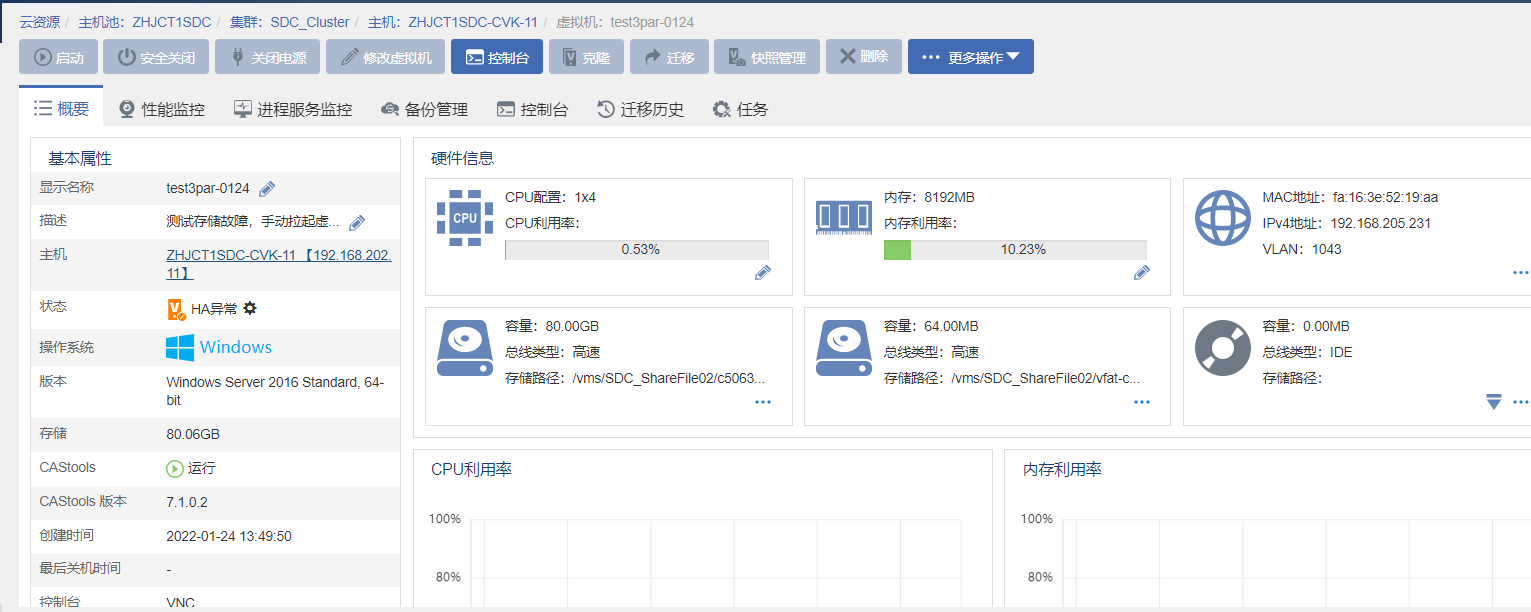This screenshot has width=1531, height=612.
Task: Select MAC address fa:16:3e:52:19:aa
Action: click(1384, 197)
